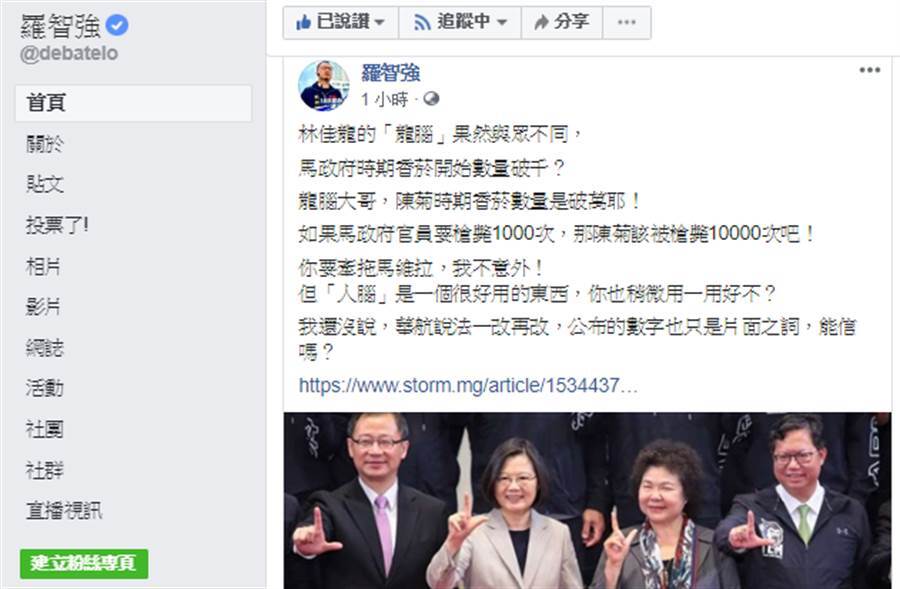The height and width of the screenshot is (589, 900).
Task: Expand the 追蹤中 dropdown arrow
Action: 502,22
